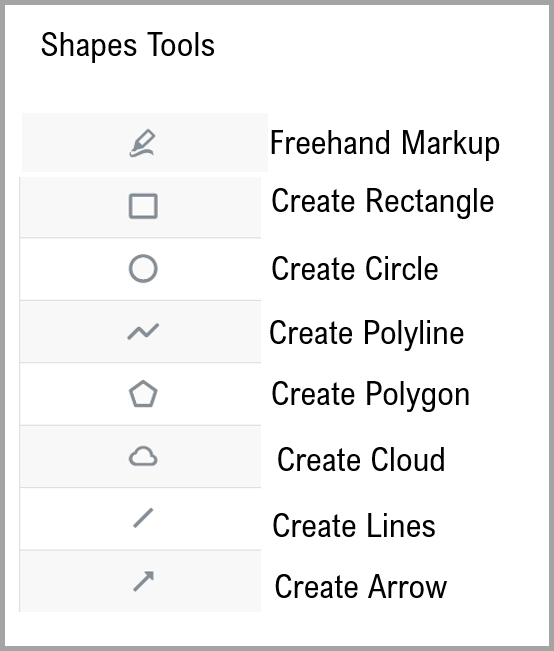554x651 pixels.
Task: Click the Create Lines text label
Action: pos(354,526)
